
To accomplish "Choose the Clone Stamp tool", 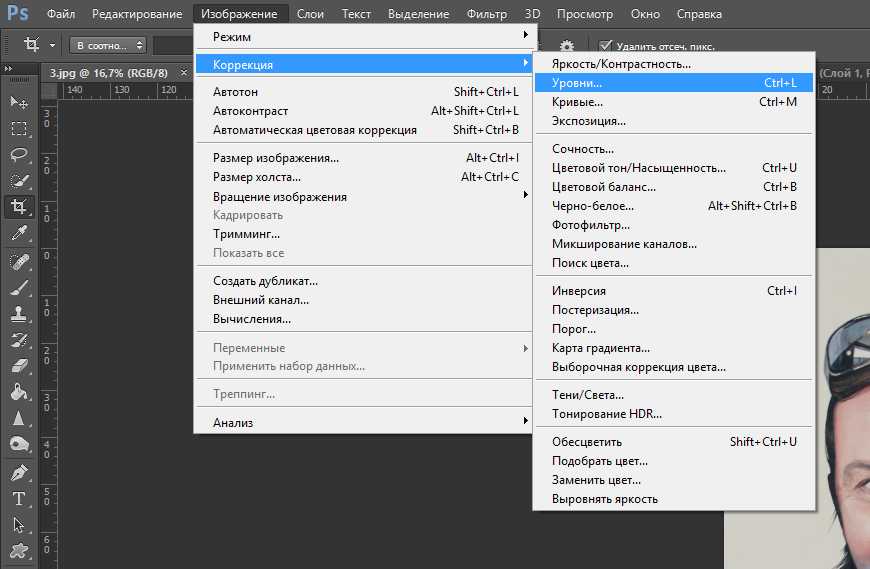I will [x=18, y=313].
